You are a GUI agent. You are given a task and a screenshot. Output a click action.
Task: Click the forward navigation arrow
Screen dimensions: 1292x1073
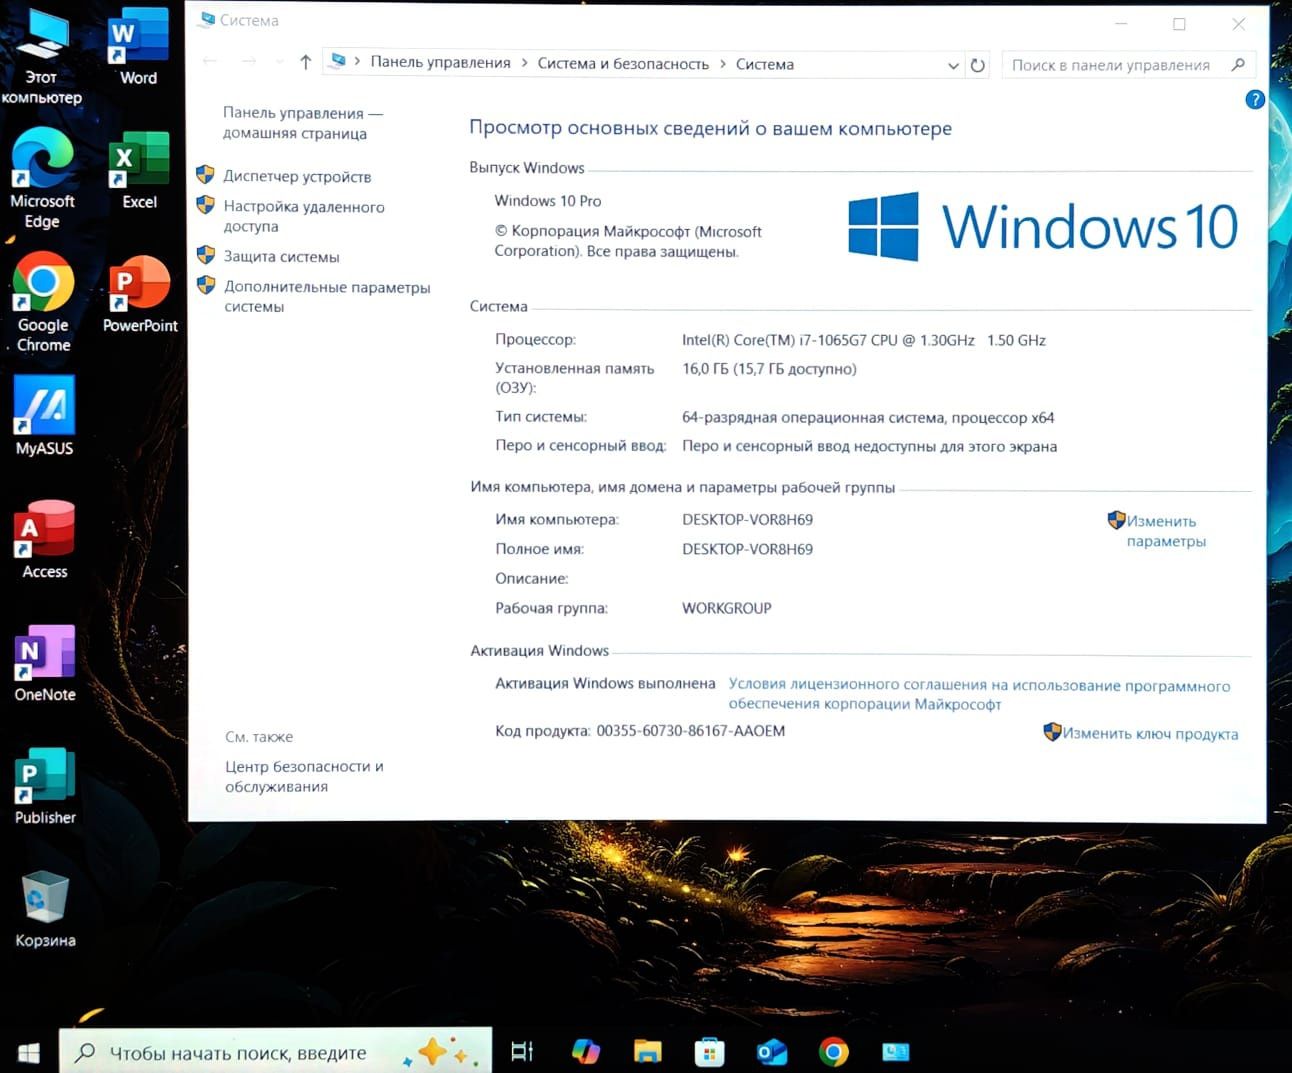[x=248, y=62]
